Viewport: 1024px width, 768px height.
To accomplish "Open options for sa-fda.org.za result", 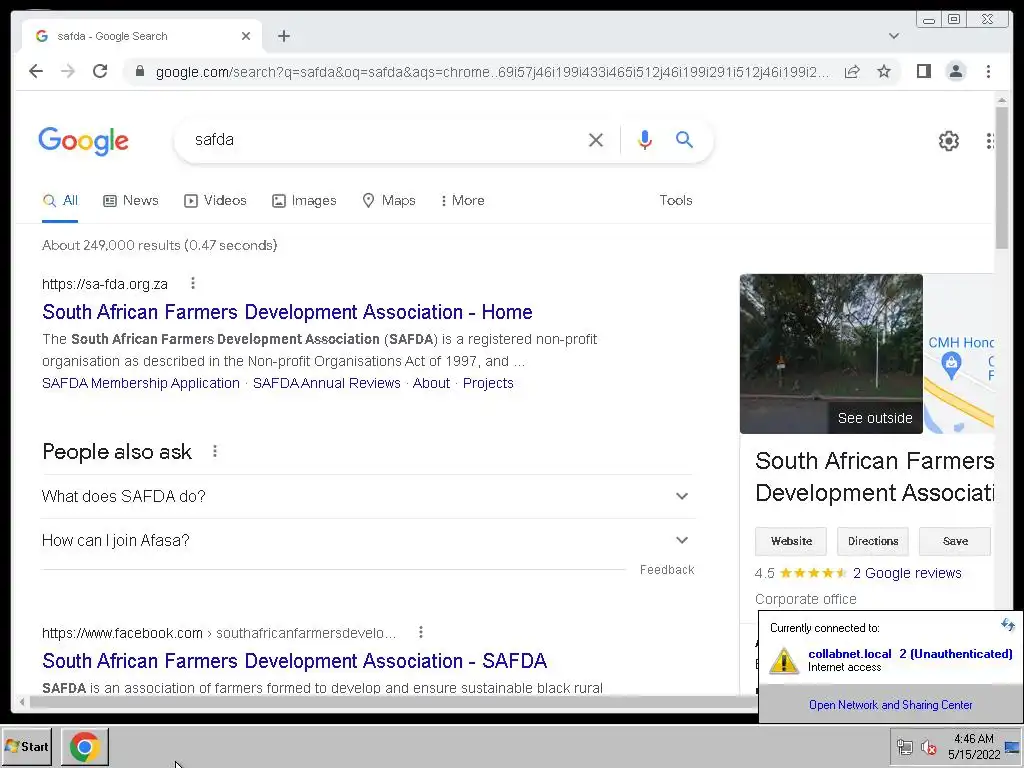I will [193, 283].
